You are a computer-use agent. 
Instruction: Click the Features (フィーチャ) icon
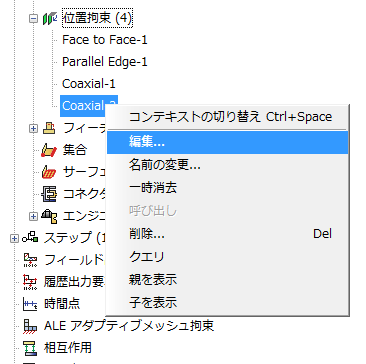click(x=50, y=128)
